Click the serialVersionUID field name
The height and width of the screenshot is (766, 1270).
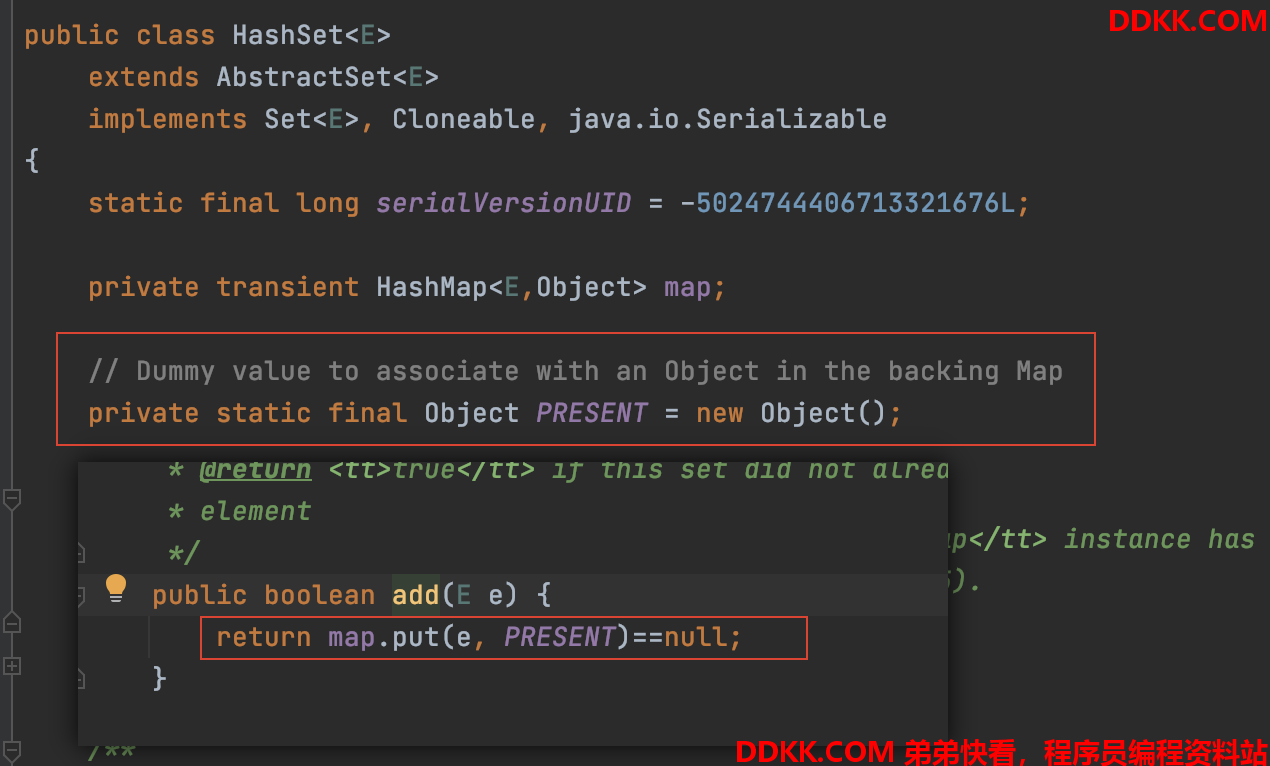(504, 203)
